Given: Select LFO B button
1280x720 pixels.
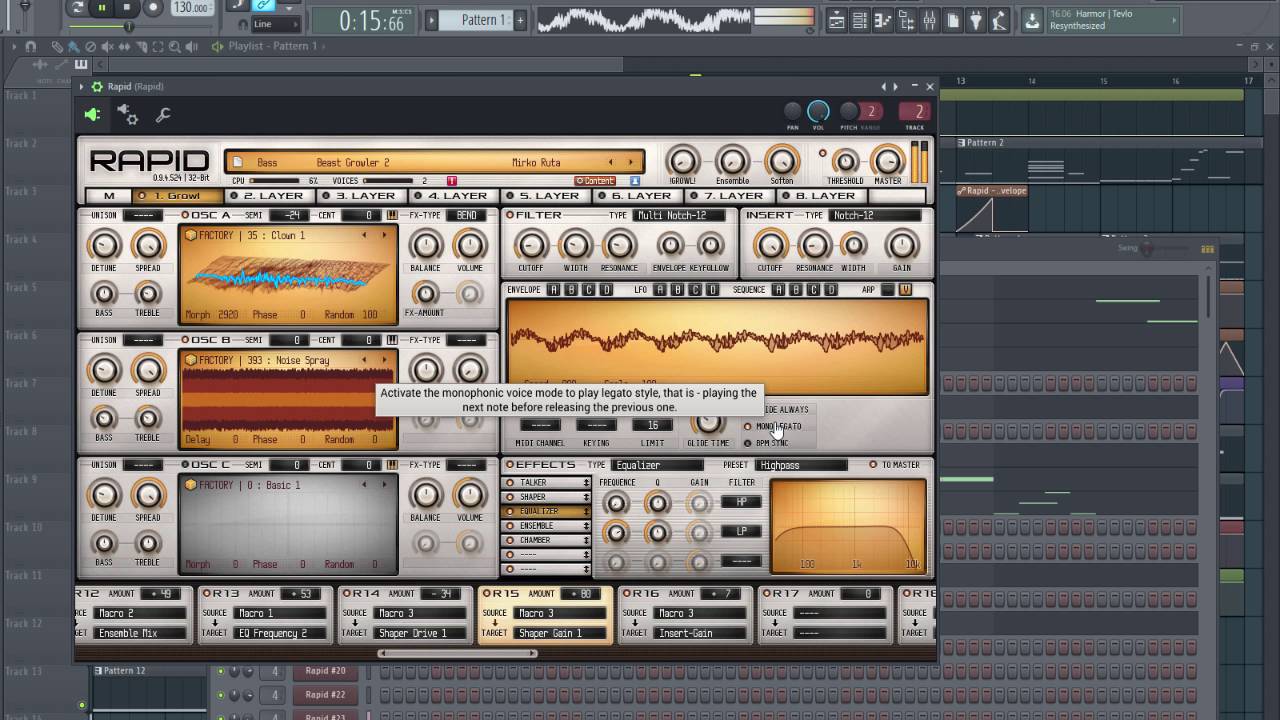Looking at the screenshot, I should tap(677, 290).
